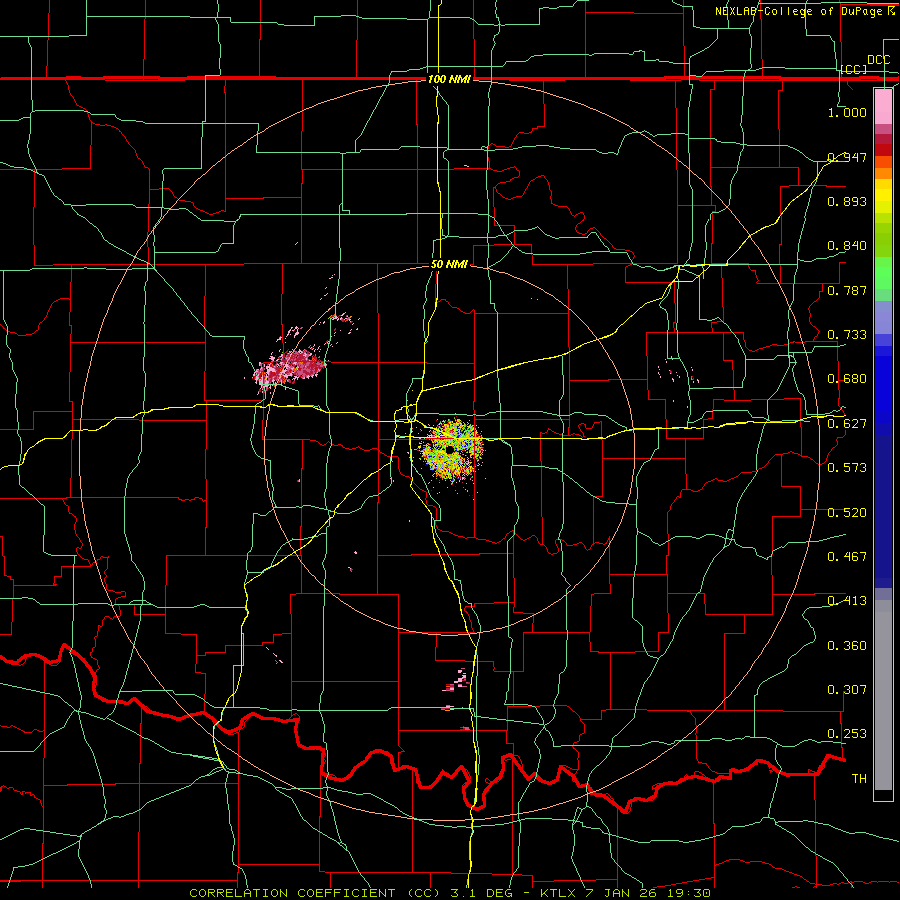This screenshot has height=900, width=900.
Task: Select the 0.573 legend value
Action: (847, 468)
